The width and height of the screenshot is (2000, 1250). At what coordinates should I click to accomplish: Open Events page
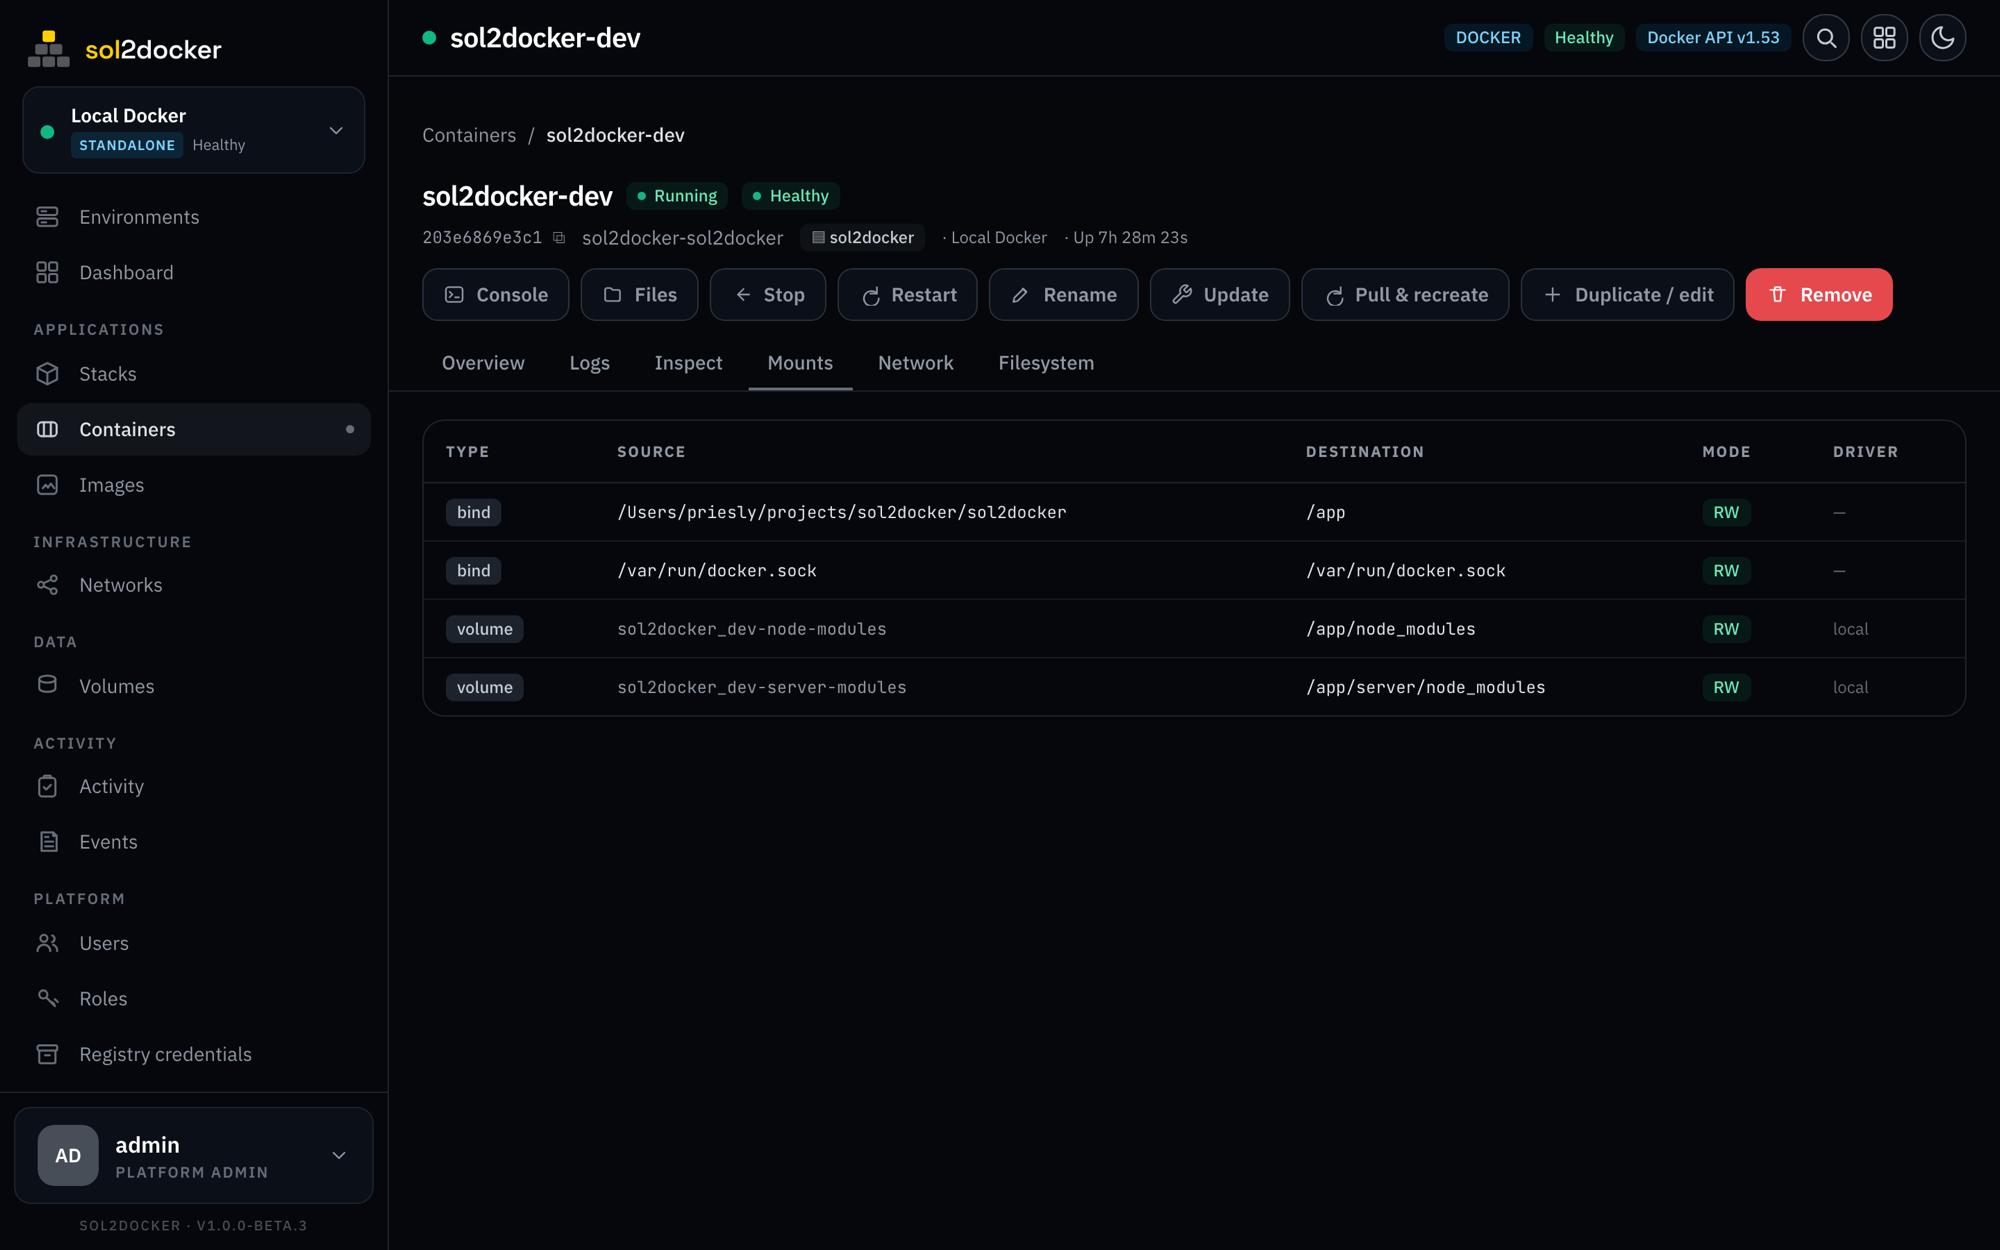(x=194, y=842)
